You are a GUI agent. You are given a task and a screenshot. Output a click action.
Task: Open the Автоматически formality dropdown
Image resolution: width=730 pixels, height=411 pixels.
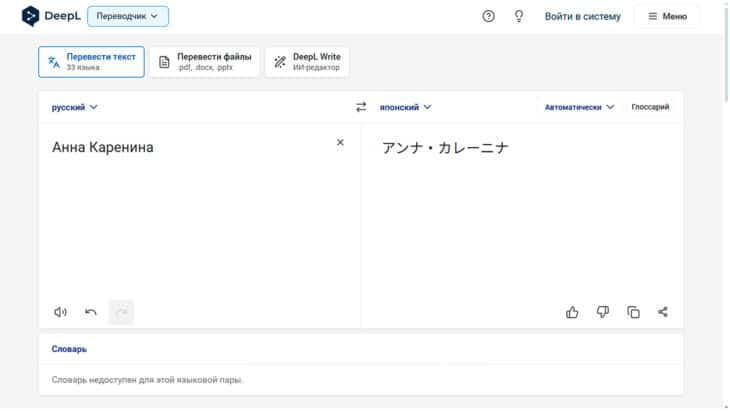[x=579, y=107]
